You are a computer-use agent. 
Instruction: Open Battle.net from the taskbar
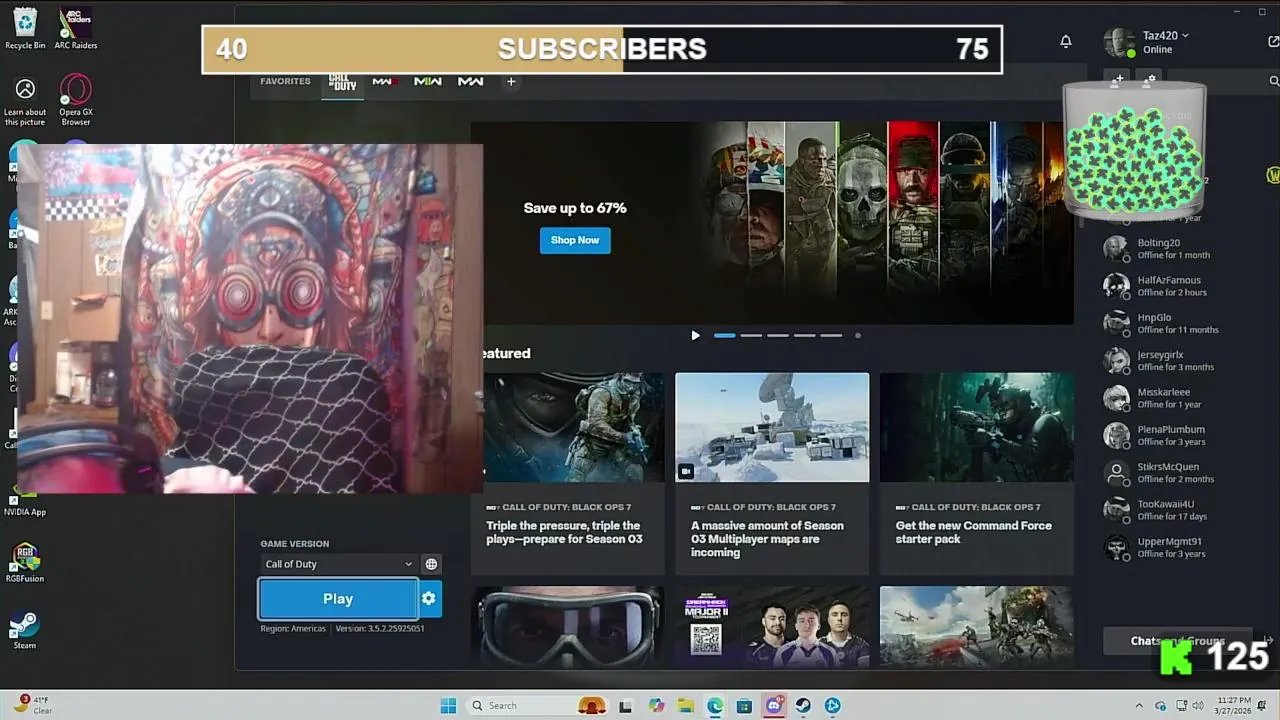tap(833, 706)
